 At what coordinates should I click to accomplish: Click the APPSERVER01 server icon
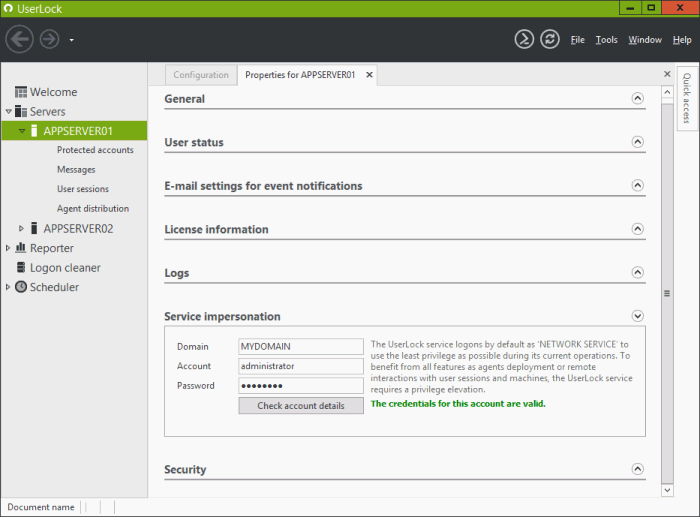pyautogui.click(x=34, y=131)
